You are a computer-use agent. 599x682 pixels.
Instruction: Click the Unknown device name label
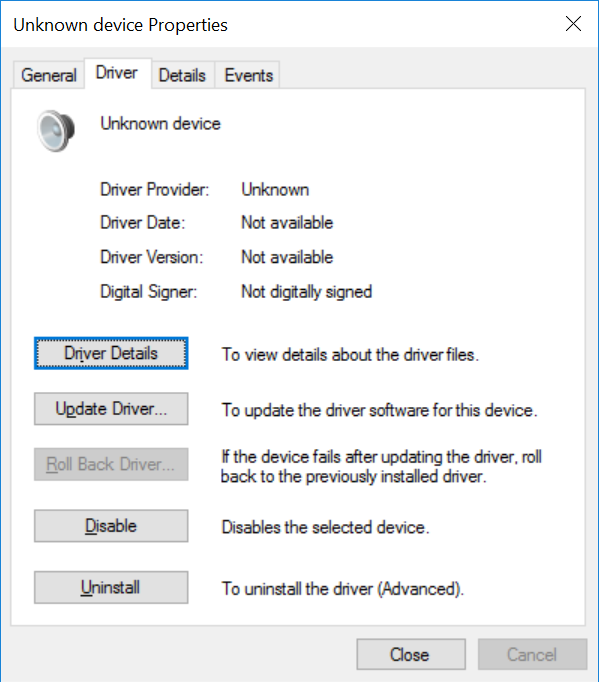(161, 124)
